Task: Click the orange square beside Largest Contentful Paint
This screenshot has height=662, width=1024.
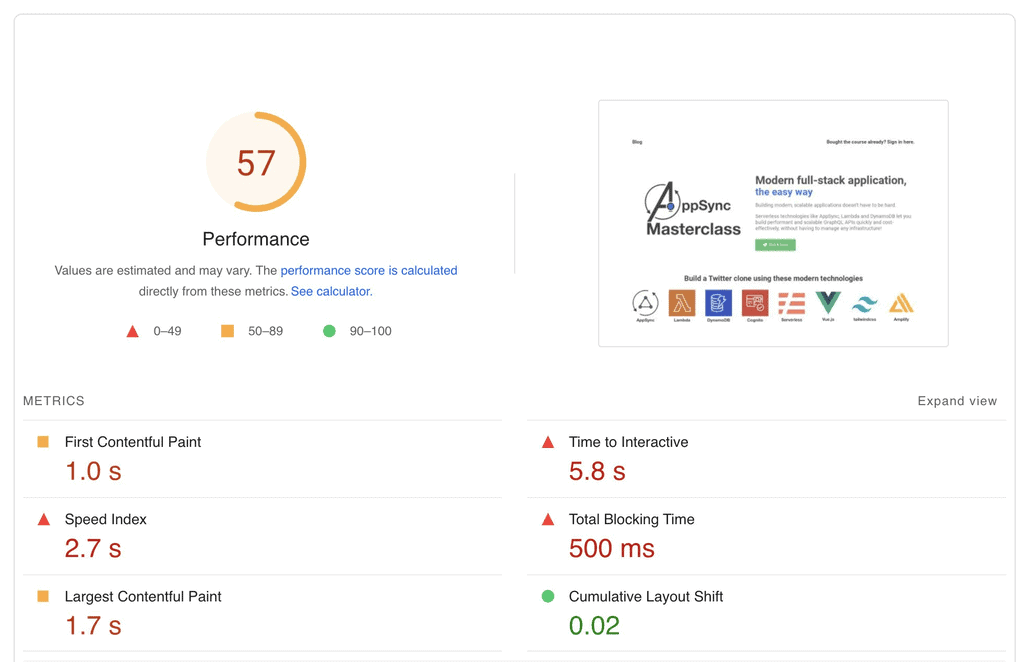Action: 43,597
